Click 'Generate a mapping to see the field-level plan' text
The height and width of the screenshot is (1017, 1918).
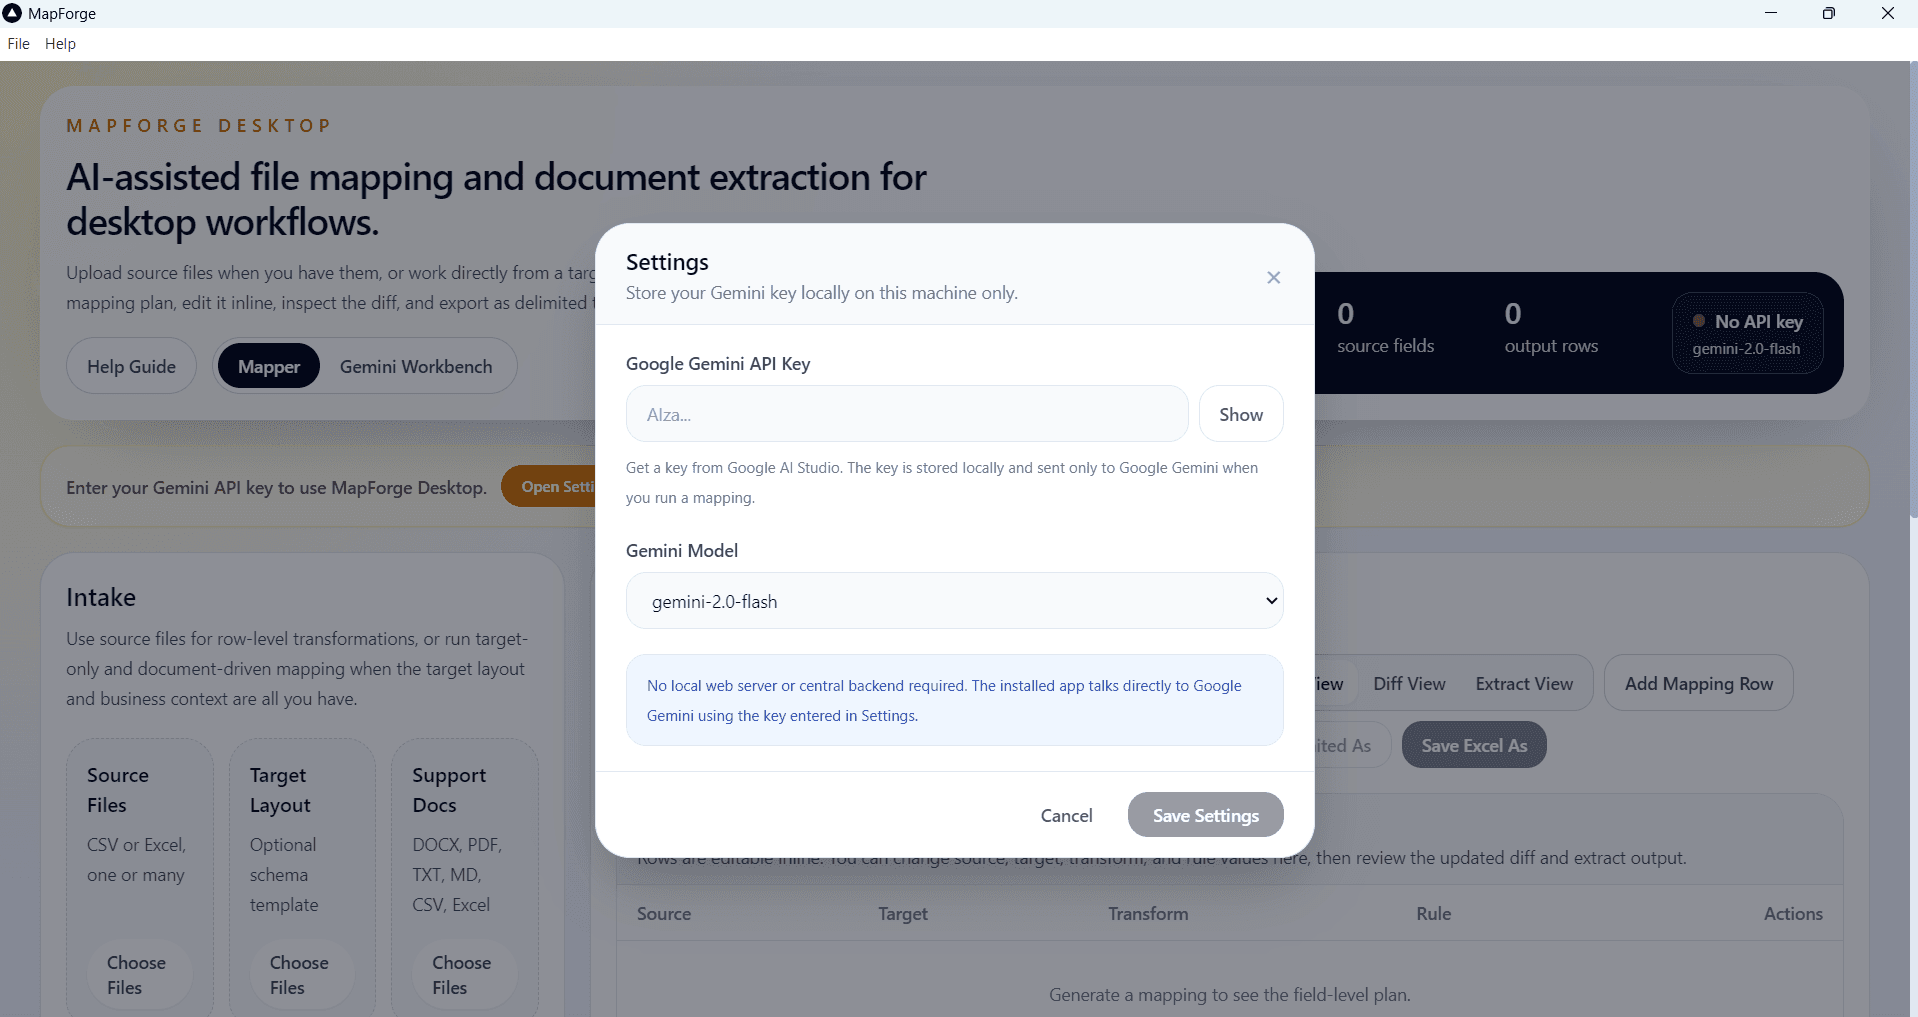[x=1230, y=995]
